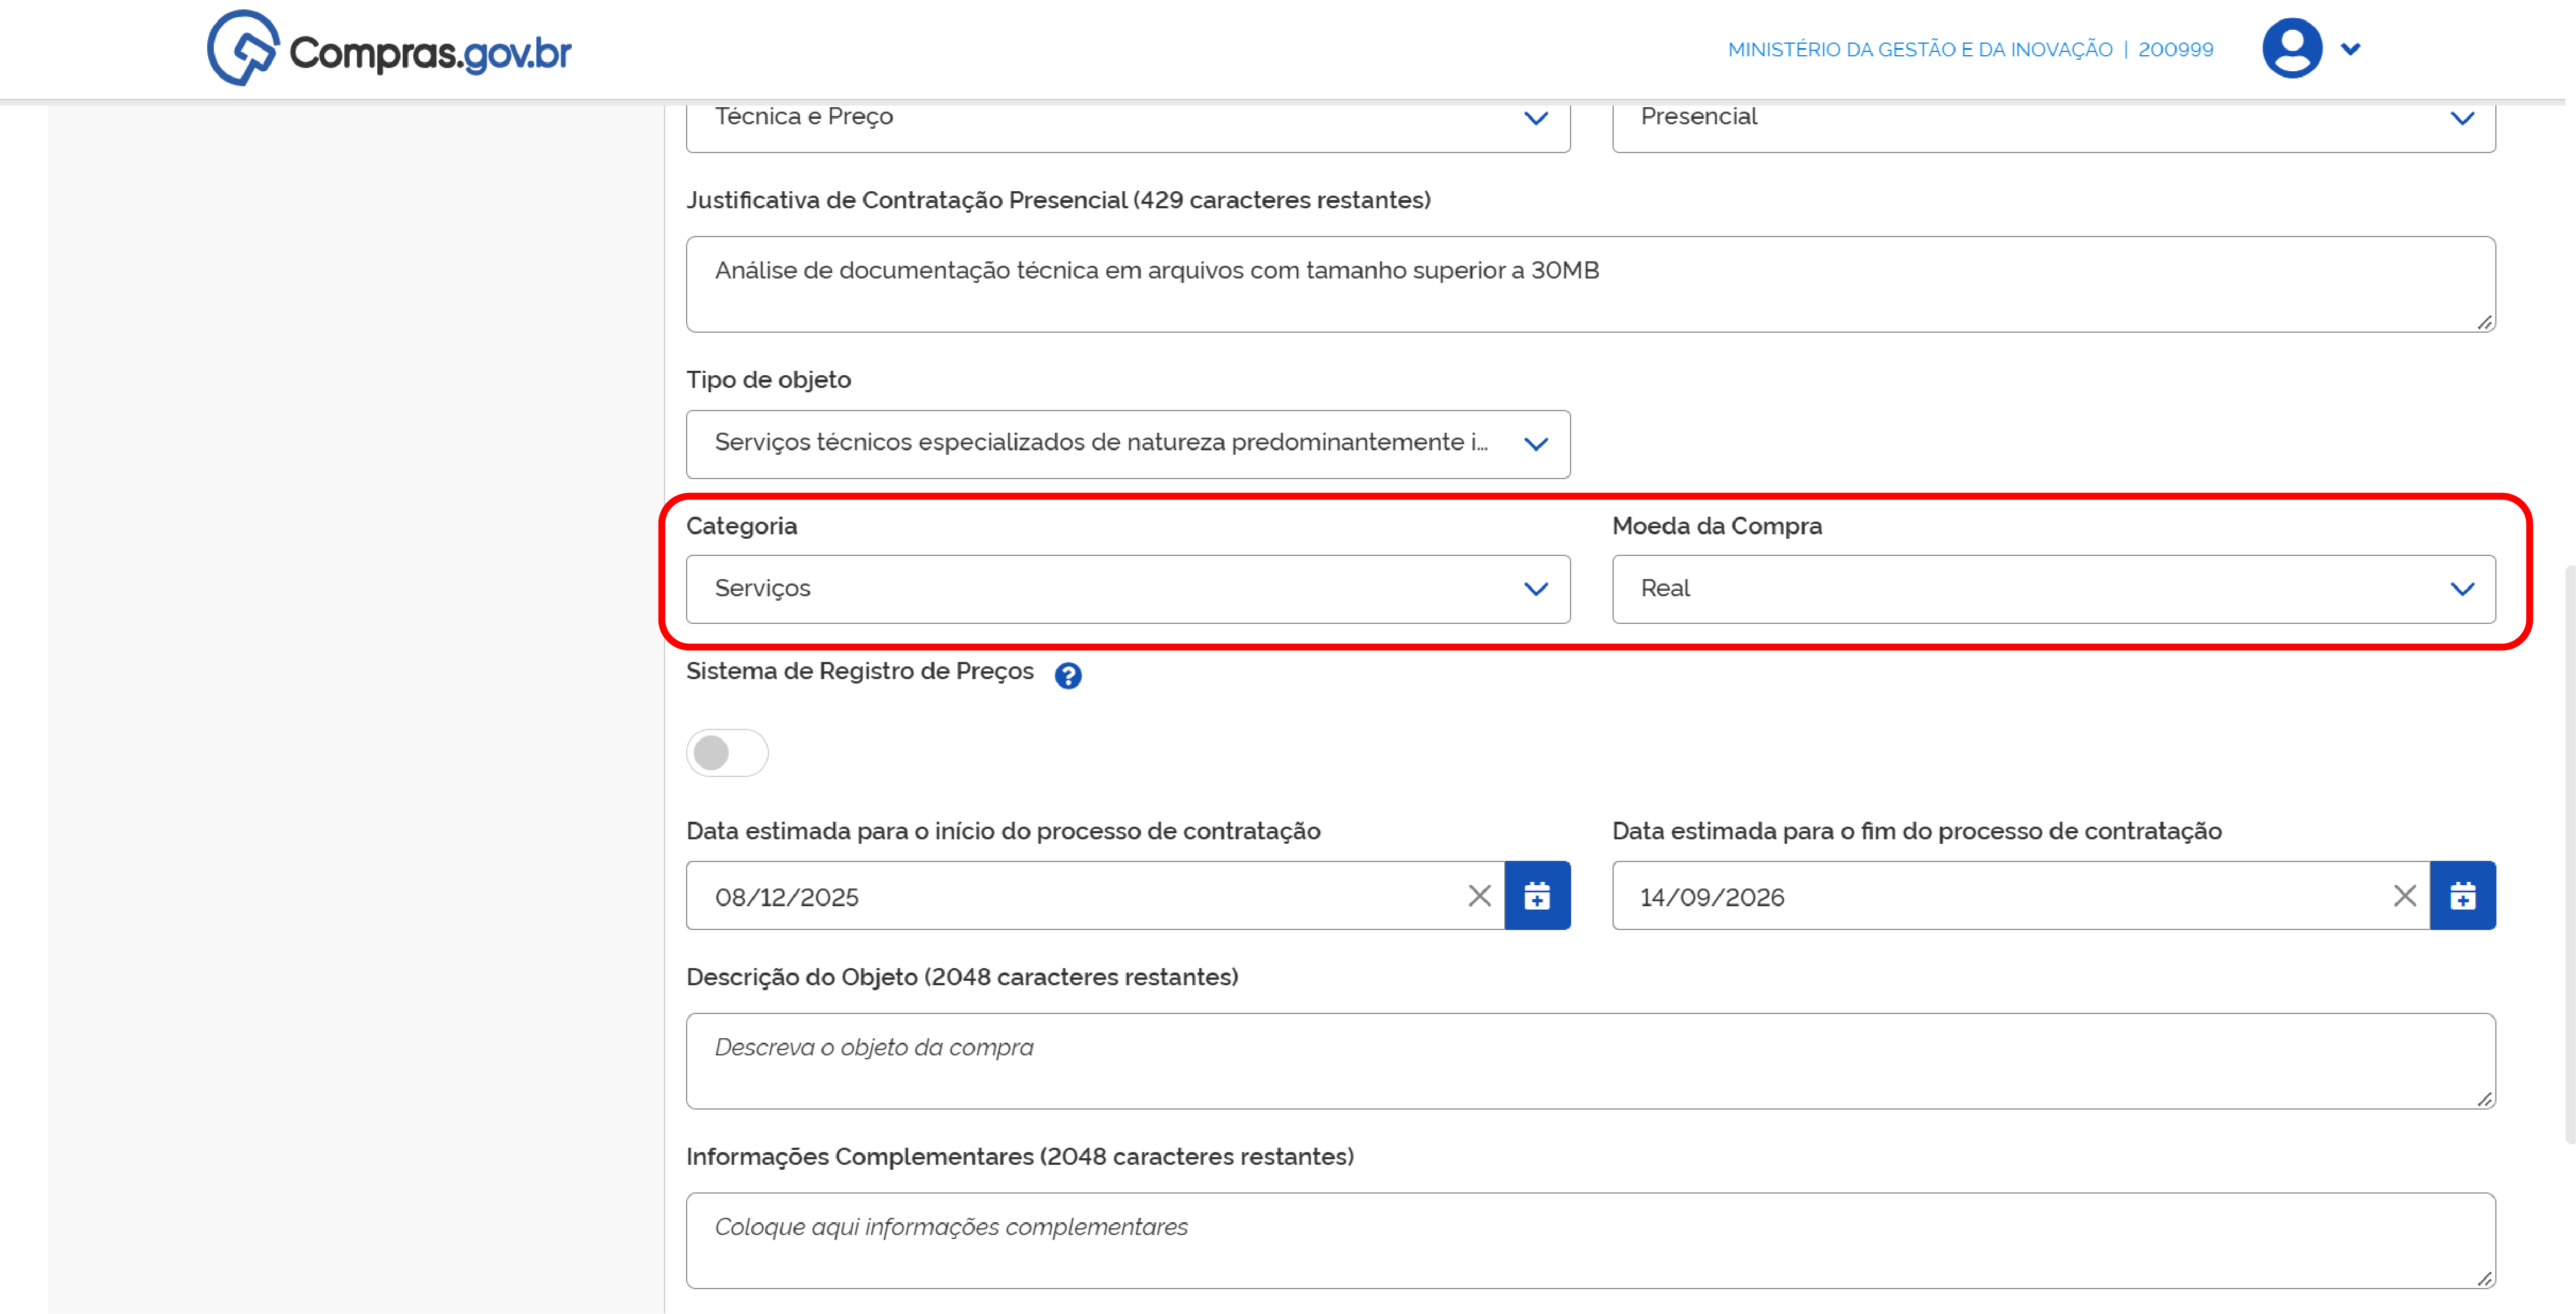Toggle the Sistema de Registro de Preços switch
The width and height of the screenshot is (2576, 1314).
click(727, 753)
